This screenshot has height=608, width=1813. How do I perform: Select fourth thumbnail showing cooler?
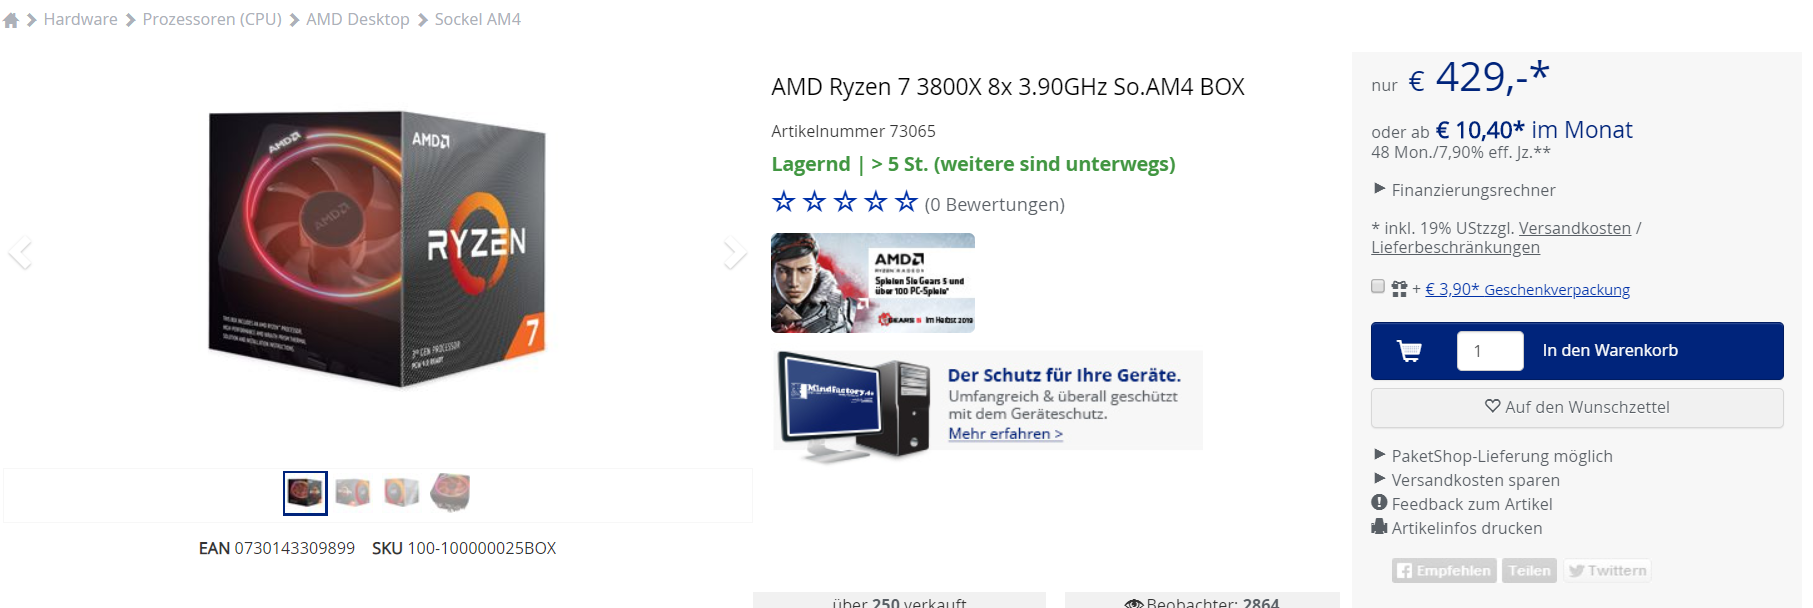tap(450, 492)
